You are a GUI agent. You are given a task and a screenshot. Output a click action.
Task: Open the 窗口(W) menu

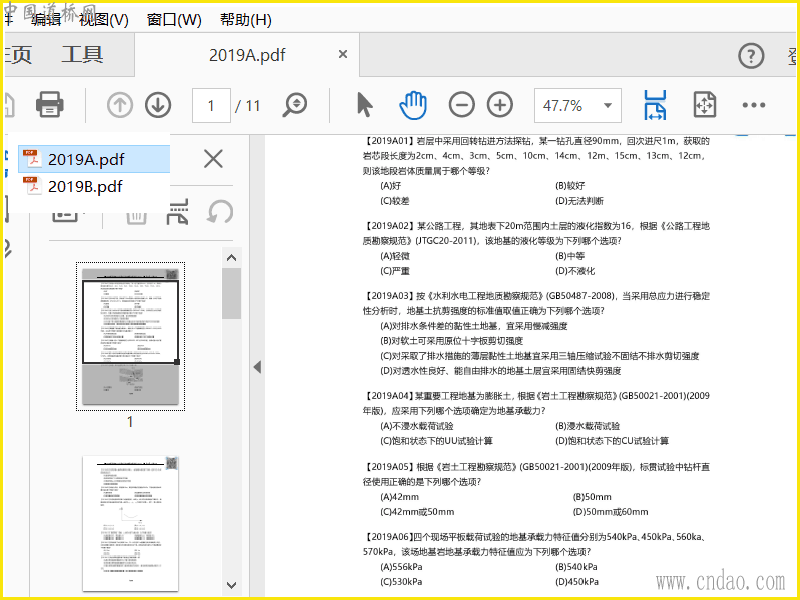(174, 19)
